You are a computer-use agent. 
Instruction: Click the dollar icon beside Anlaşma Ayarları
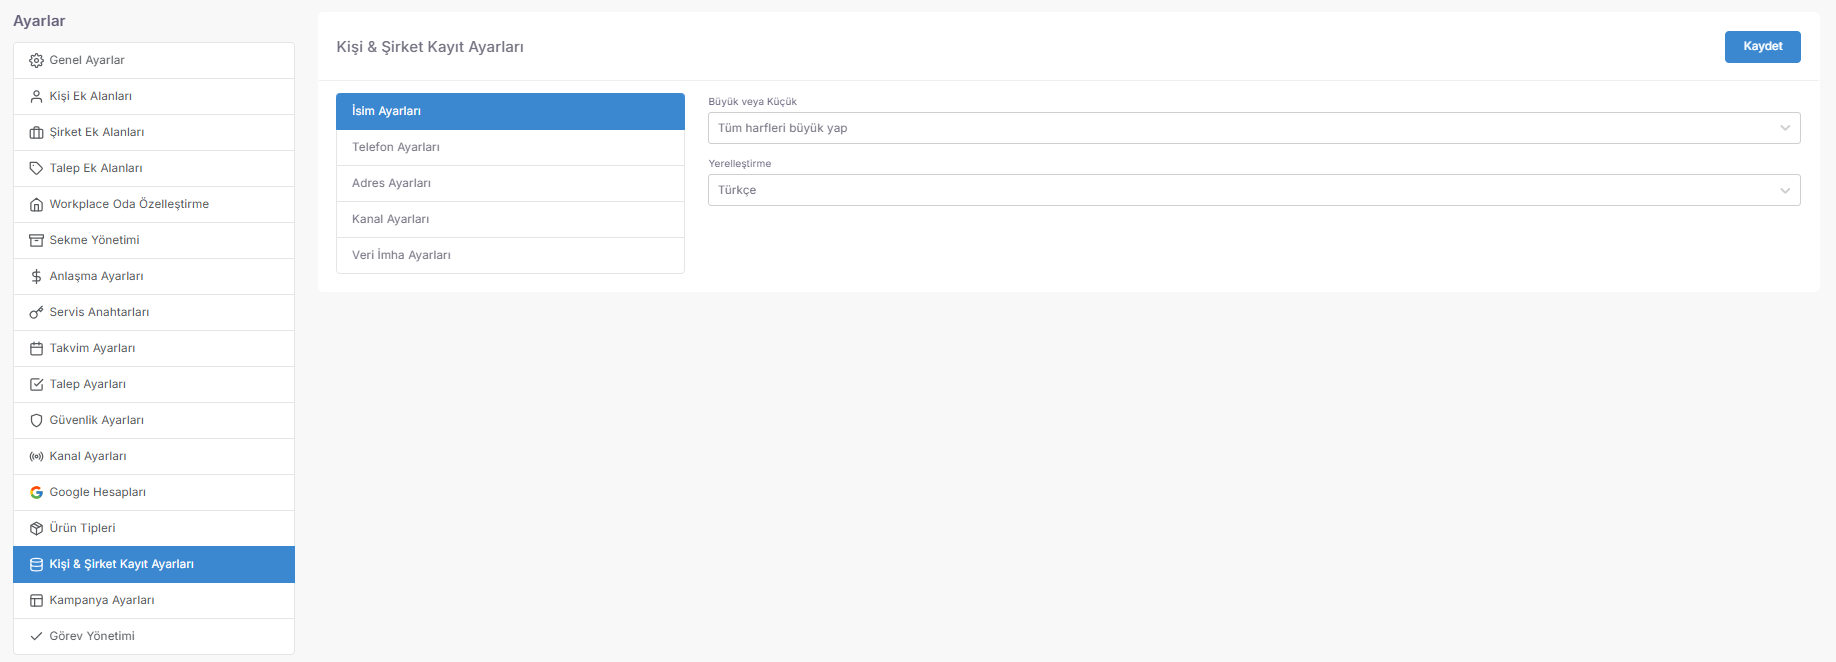(36, 276)
